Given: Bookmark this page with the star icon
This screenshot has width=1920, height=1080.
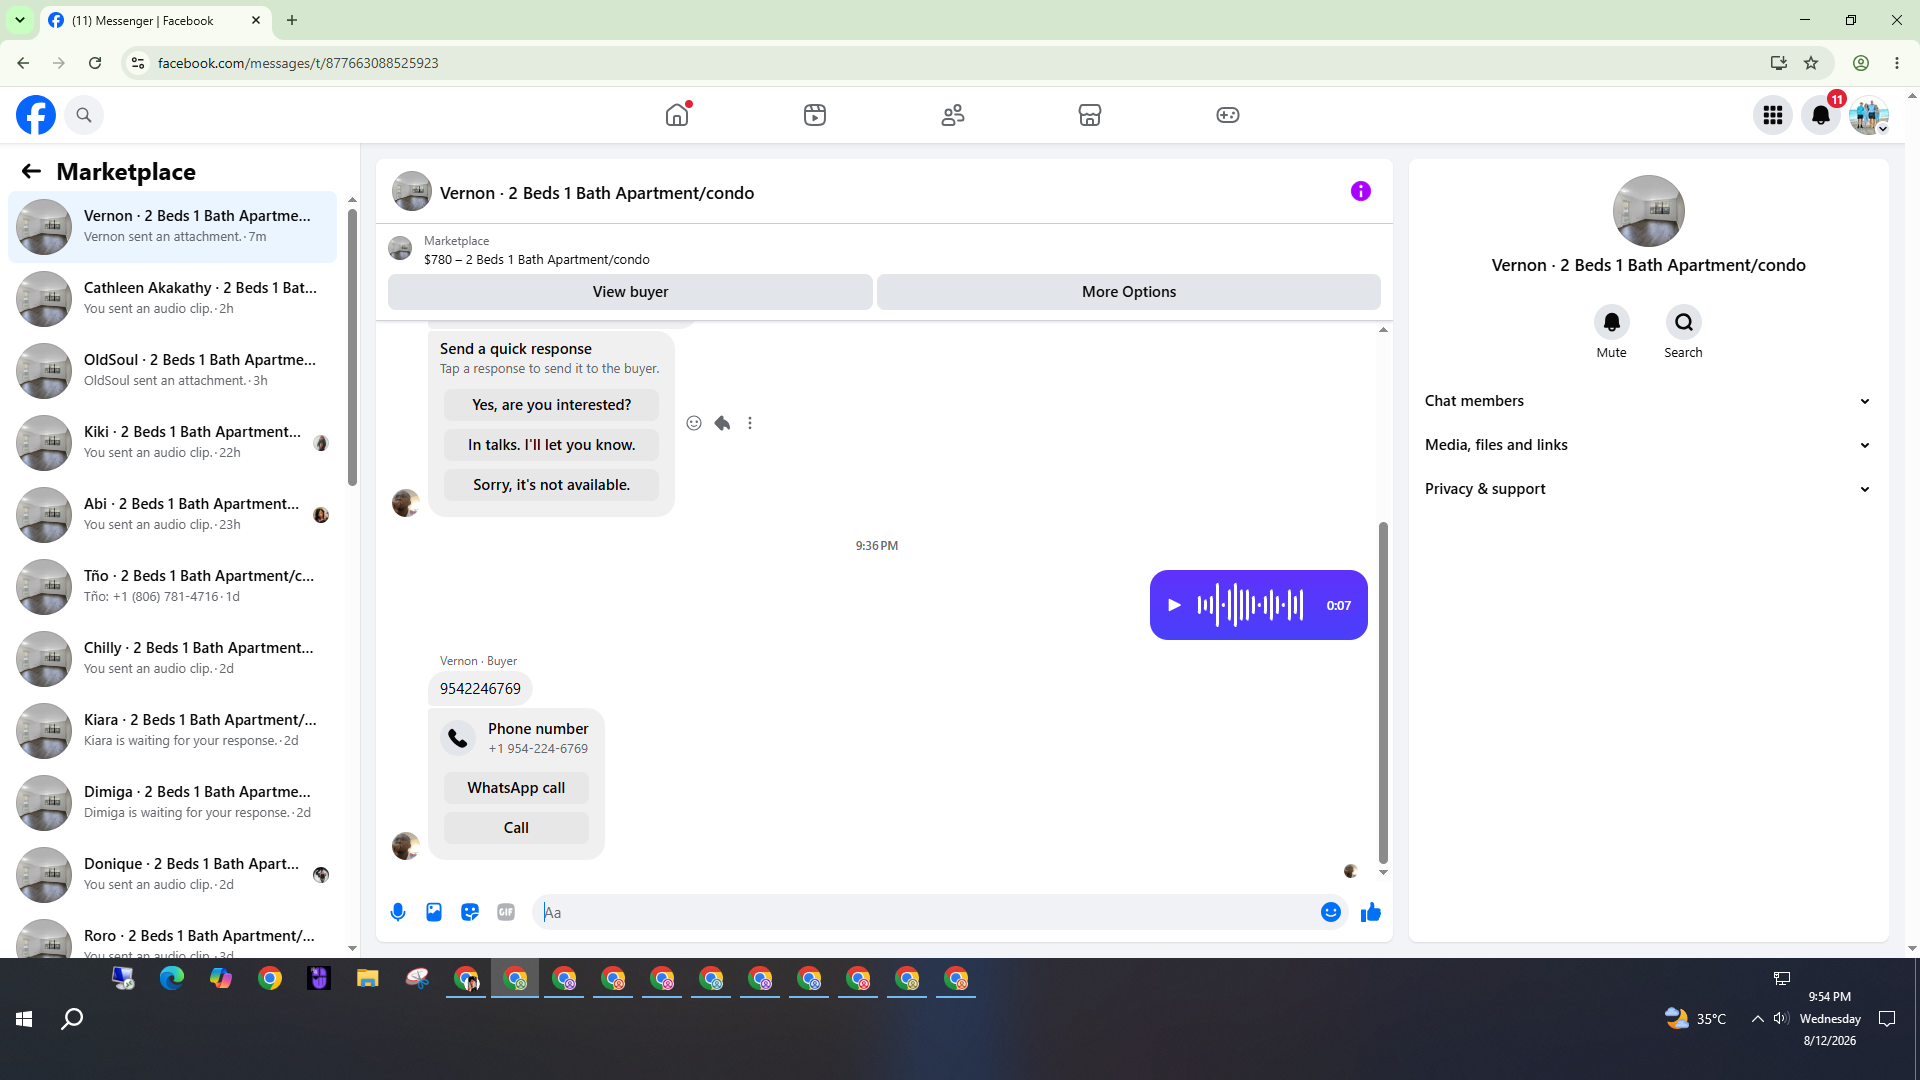Looking at the screenshot, I should pos(1811,63).
